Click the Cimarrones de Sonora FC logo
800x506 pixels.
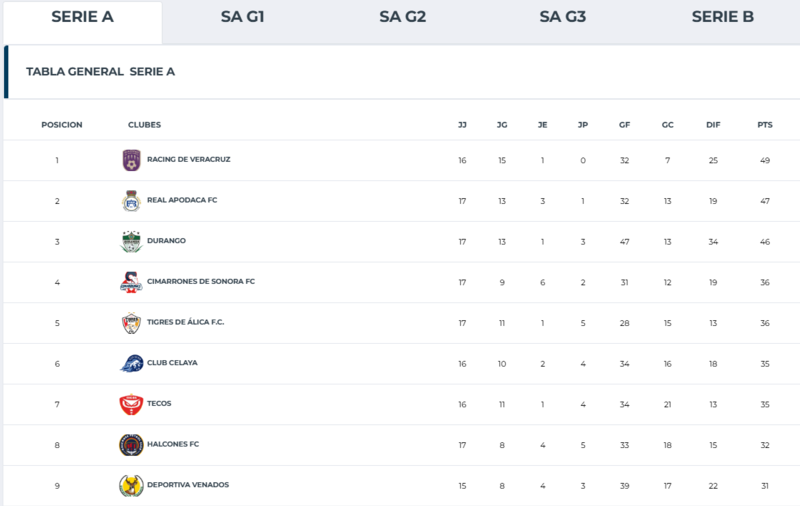tap(131, 282)
